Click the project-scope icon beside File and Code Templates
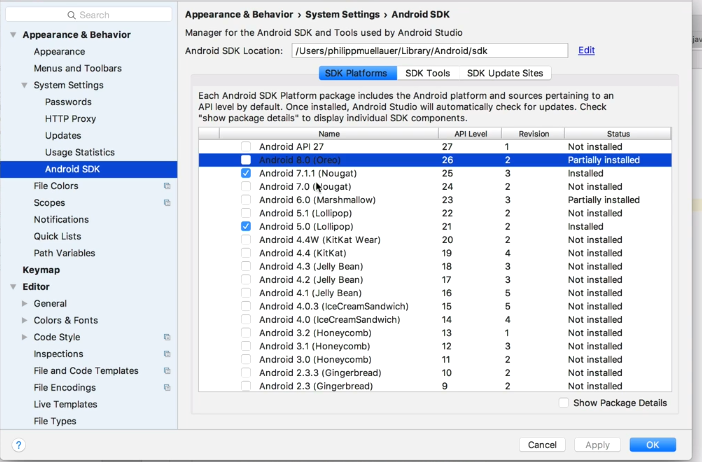The height and width of the screenshot is (462, 702). point(167,371)
